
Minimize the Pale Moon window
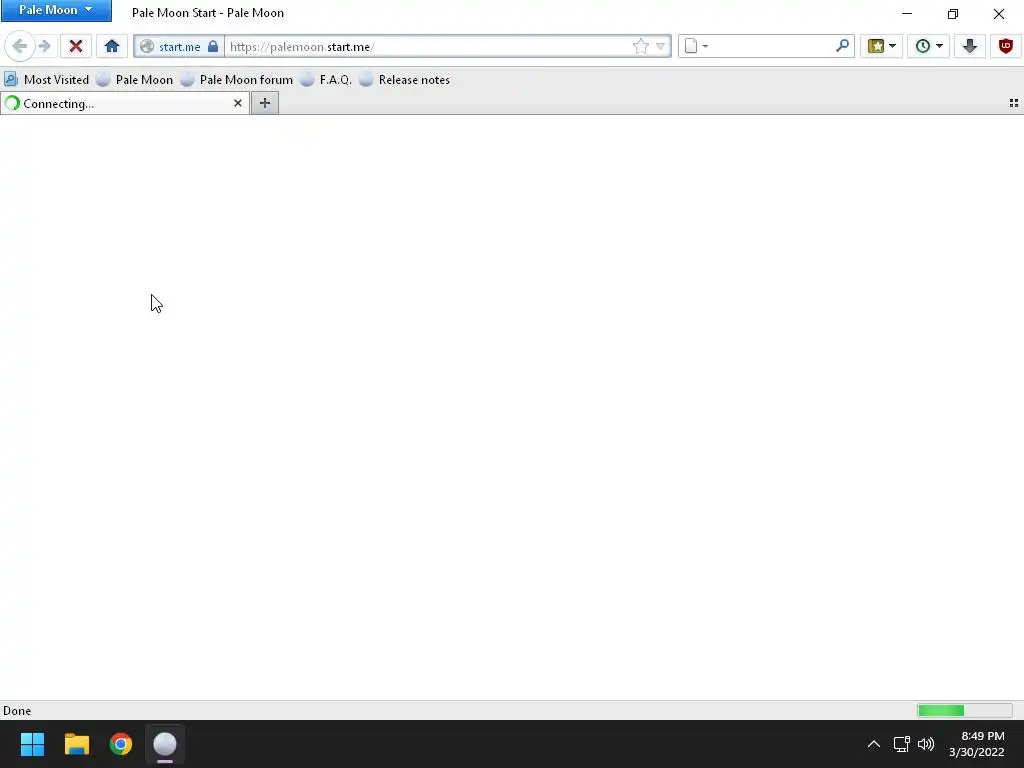(x=907, y=13)
